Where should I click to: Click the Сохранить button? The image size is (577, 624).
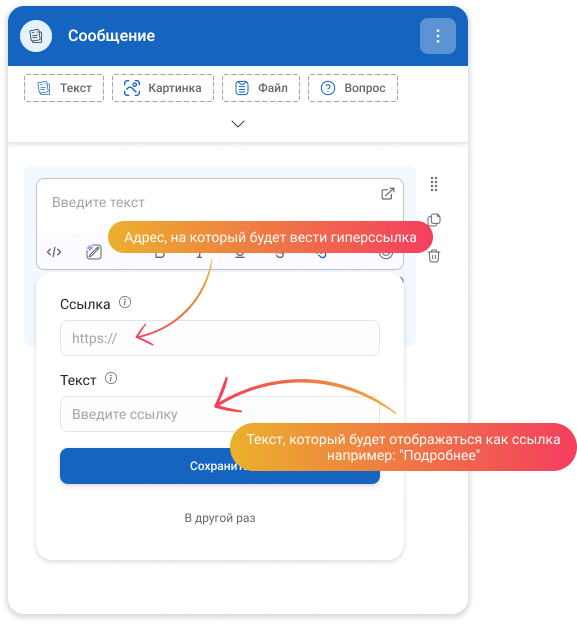[x=220, y=466]
